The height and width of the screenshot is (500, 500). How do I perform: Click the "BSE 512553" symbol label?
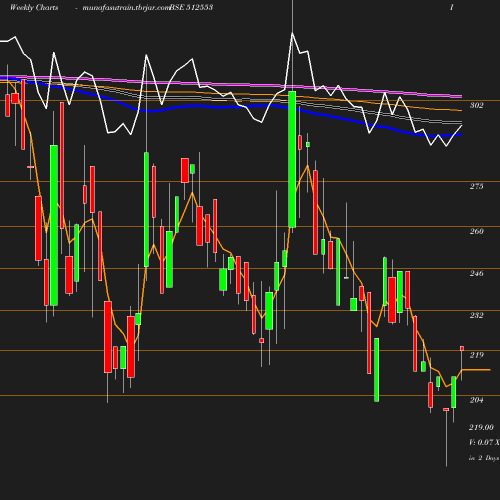[191, 7]
